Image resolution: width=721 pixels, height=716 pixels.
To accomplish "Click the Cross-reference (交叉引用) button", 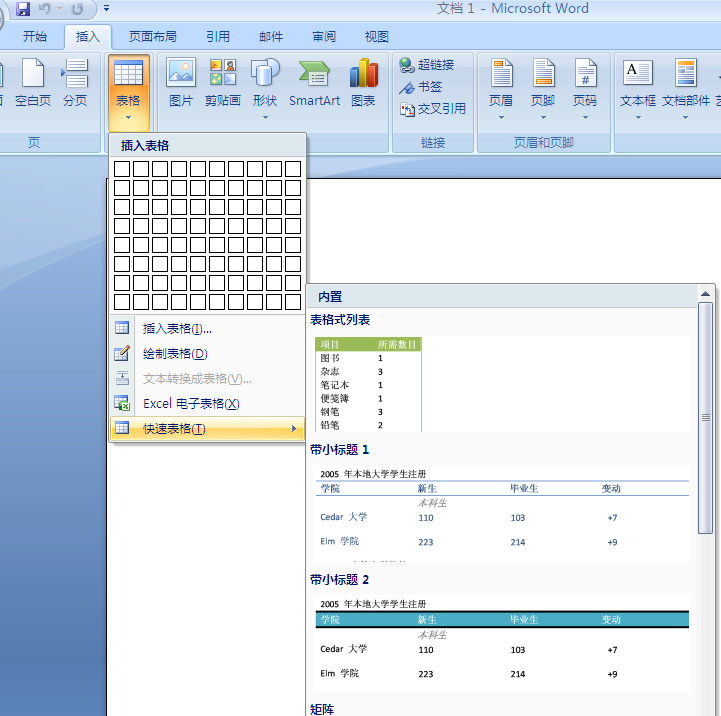I will 433,109.
